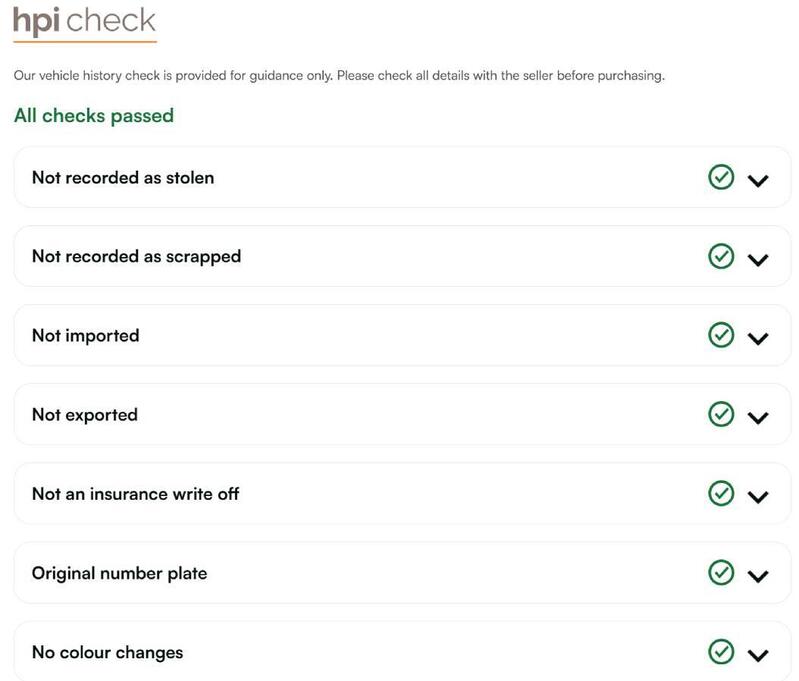Expand the Original number plate chevron

pyautogui.click(x=758, y=576)
